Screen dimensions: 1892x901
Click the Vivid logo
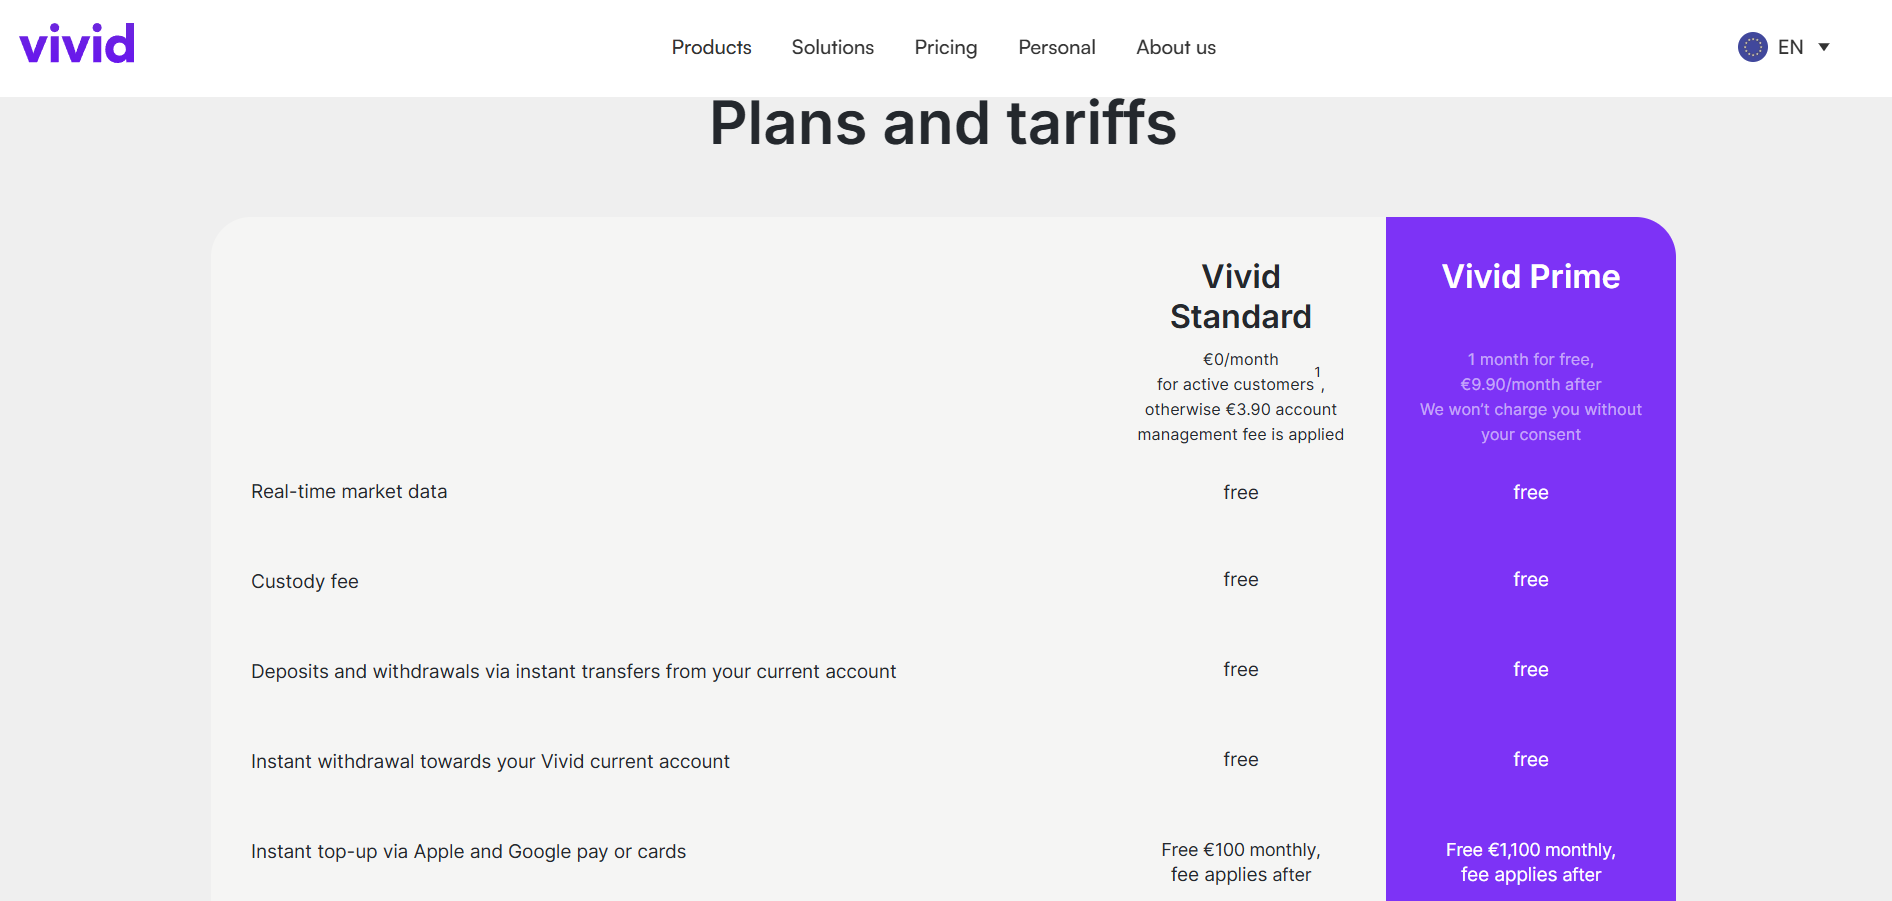click(77, 44)
